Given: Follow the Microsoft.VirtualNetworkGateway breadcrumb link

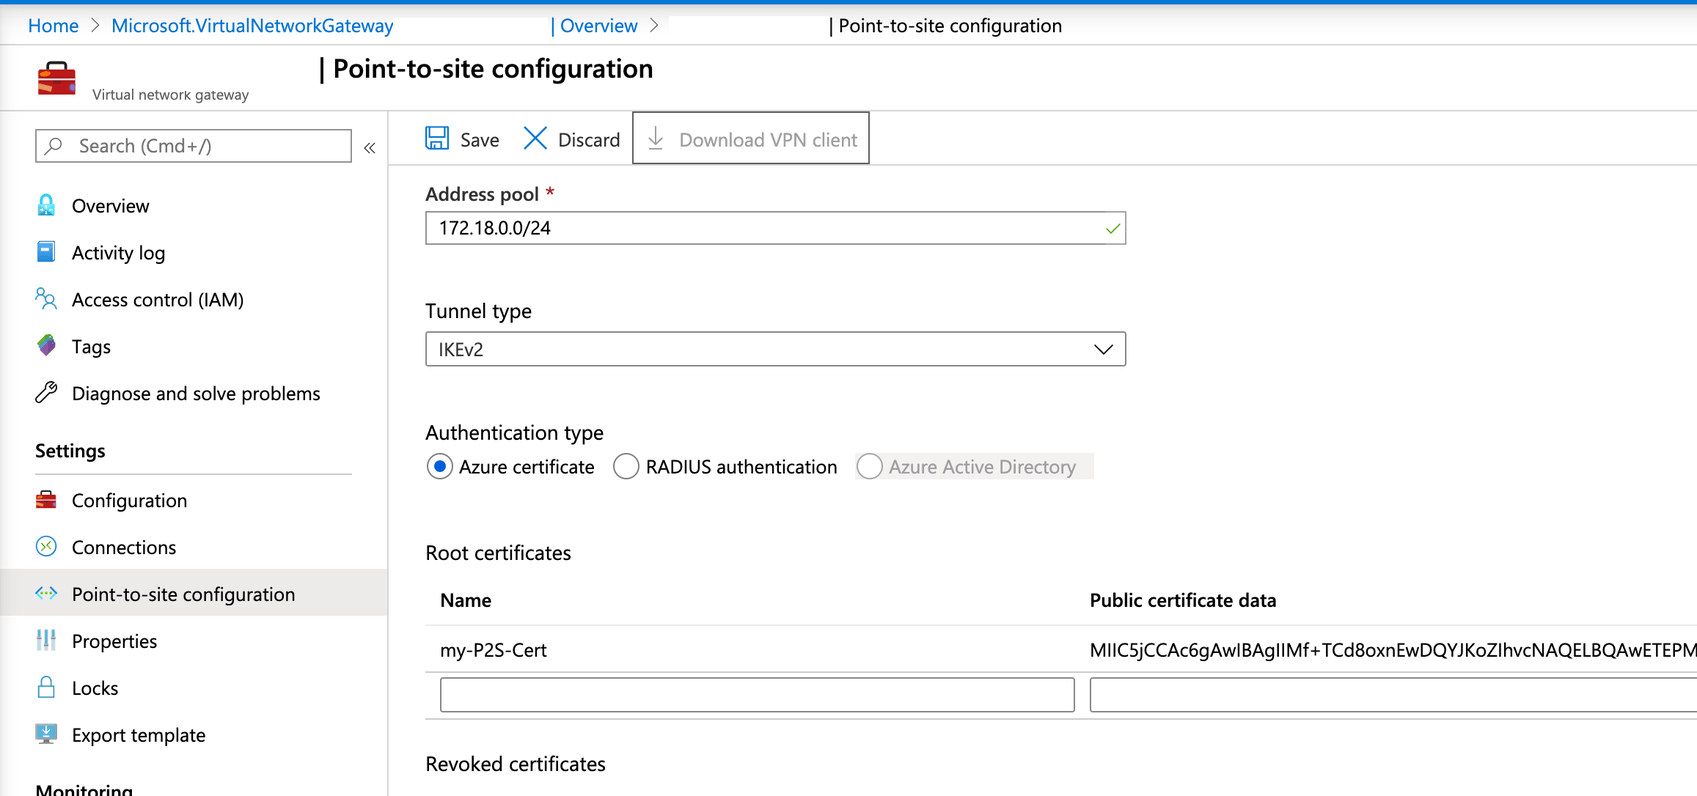Looking at the screenshot, I should [x=252, y=26].
